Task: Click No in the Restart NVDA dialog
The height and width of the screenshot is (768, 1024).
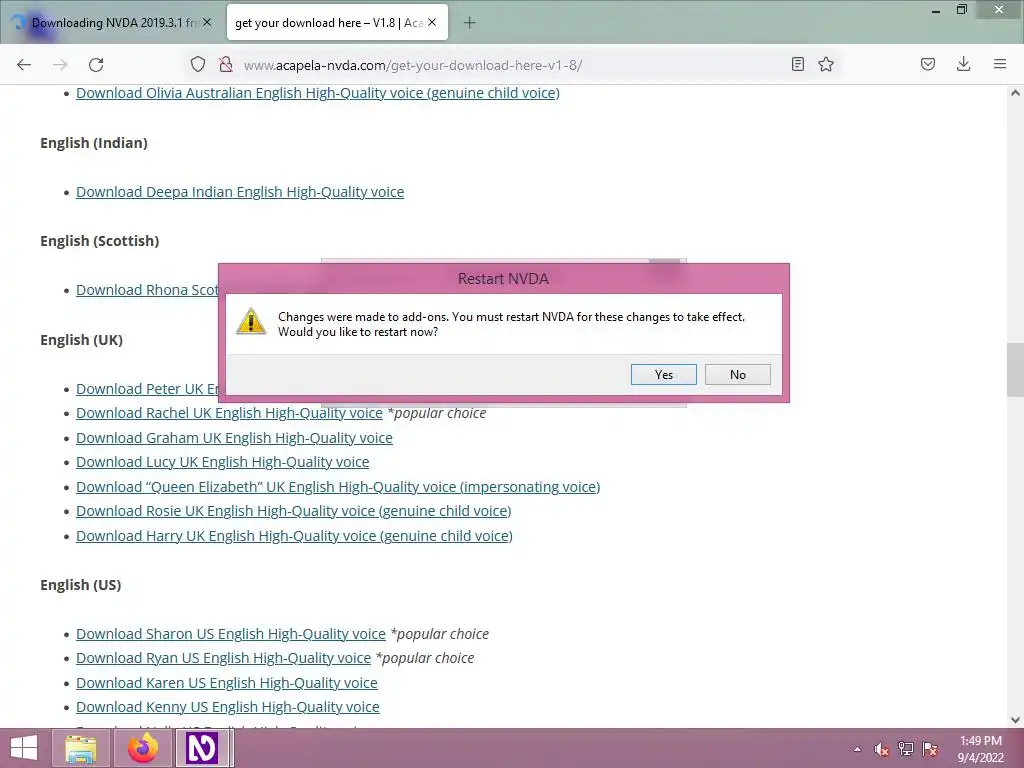Action: click(738, 375)
